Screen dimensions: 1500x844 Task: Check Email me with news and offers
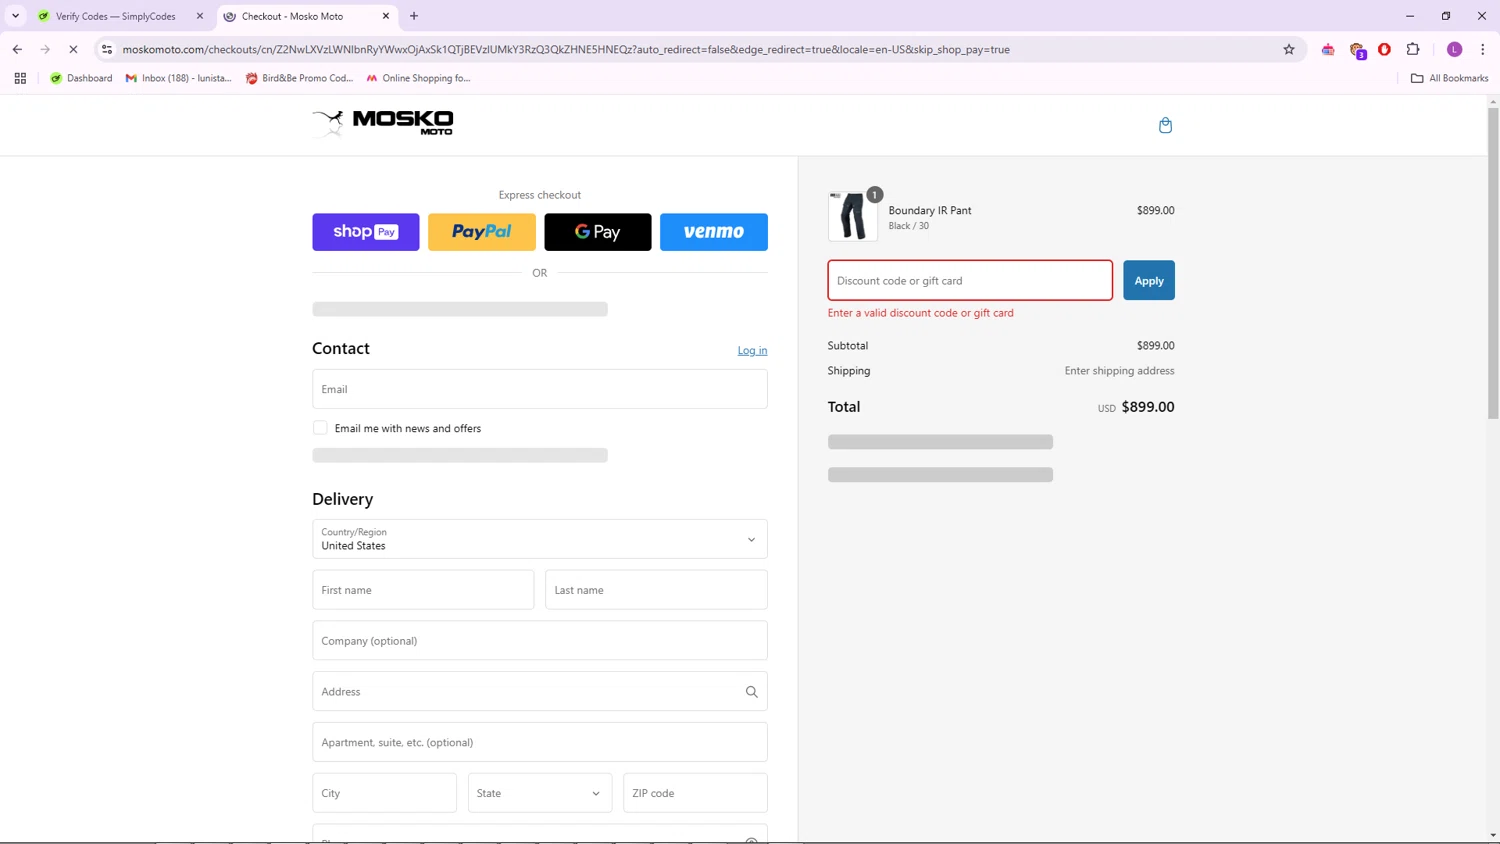point(320,428)
